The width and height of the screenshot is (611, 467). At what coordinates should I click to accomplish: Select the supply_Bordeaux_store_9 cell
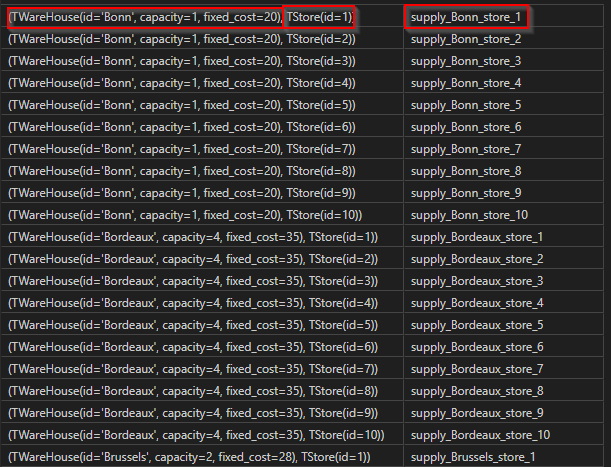503,413
